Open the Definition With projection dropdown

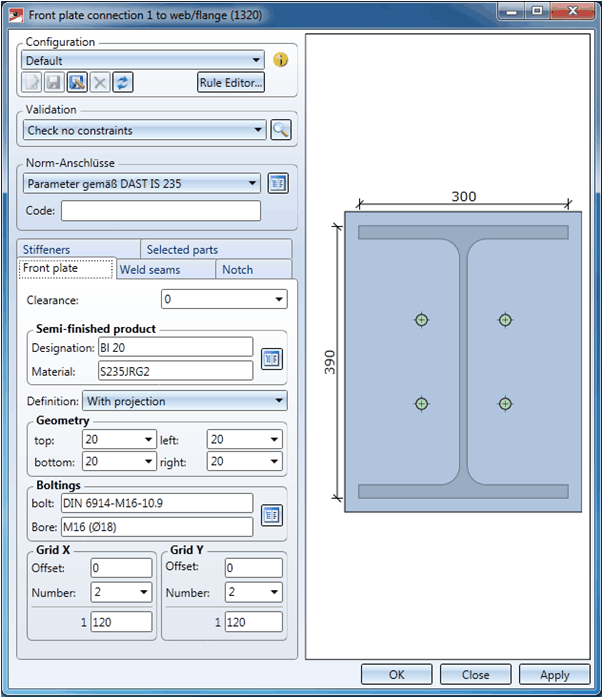point(185,401)
